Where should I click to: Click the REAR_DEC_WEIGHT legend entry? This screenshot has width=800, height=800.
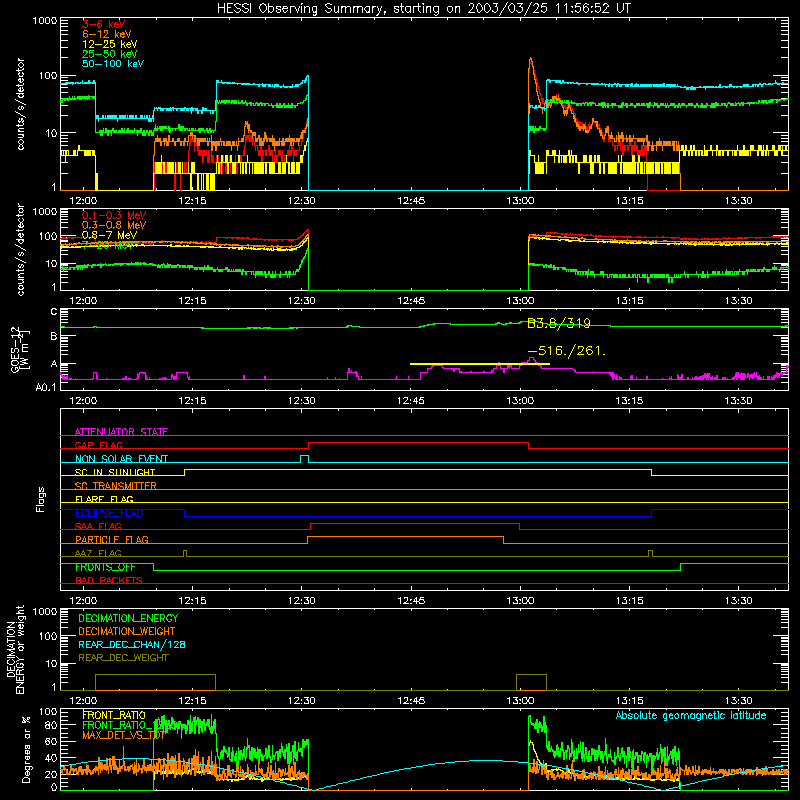coord(123,658)
